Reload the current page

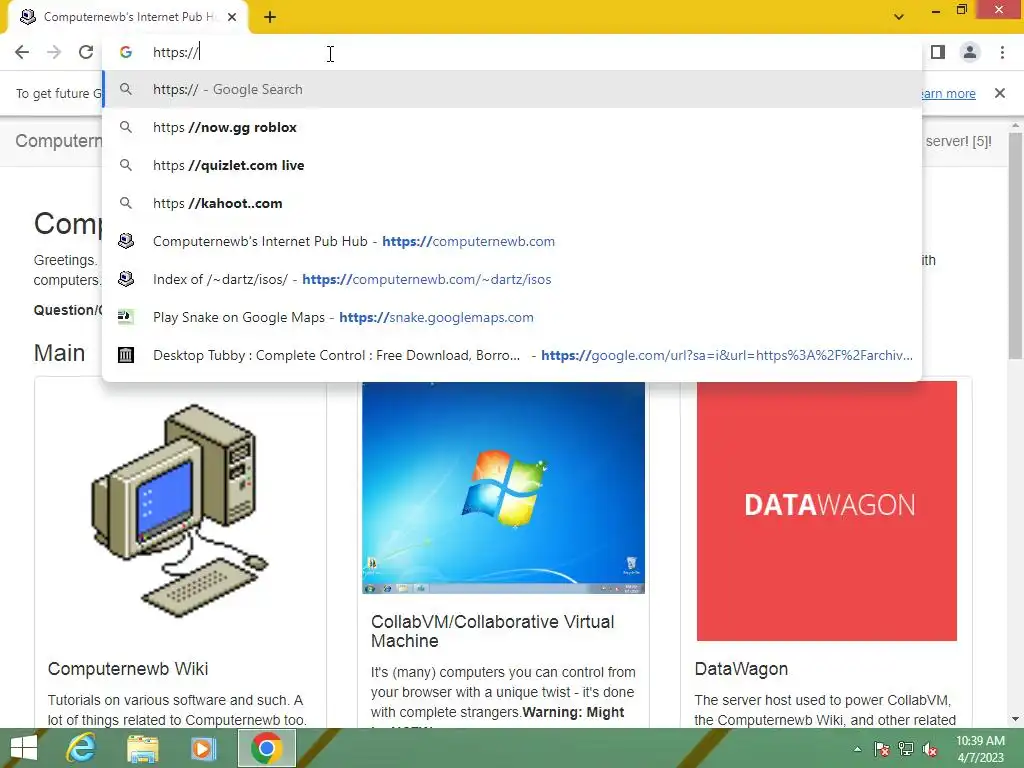tap(86, 52)
